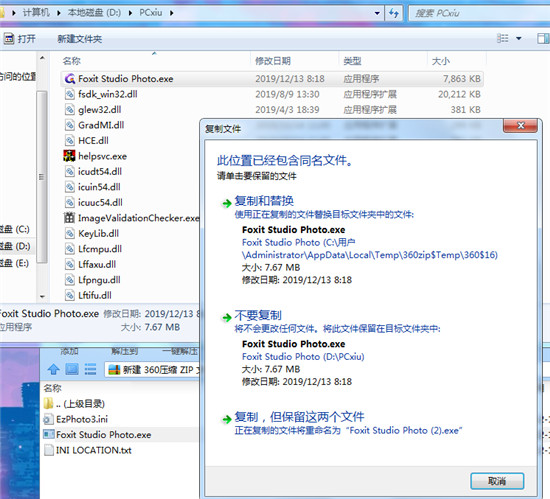Sort by the 名称 column header
This screenshot has height=499, width=550.
[x=72, y=61]
